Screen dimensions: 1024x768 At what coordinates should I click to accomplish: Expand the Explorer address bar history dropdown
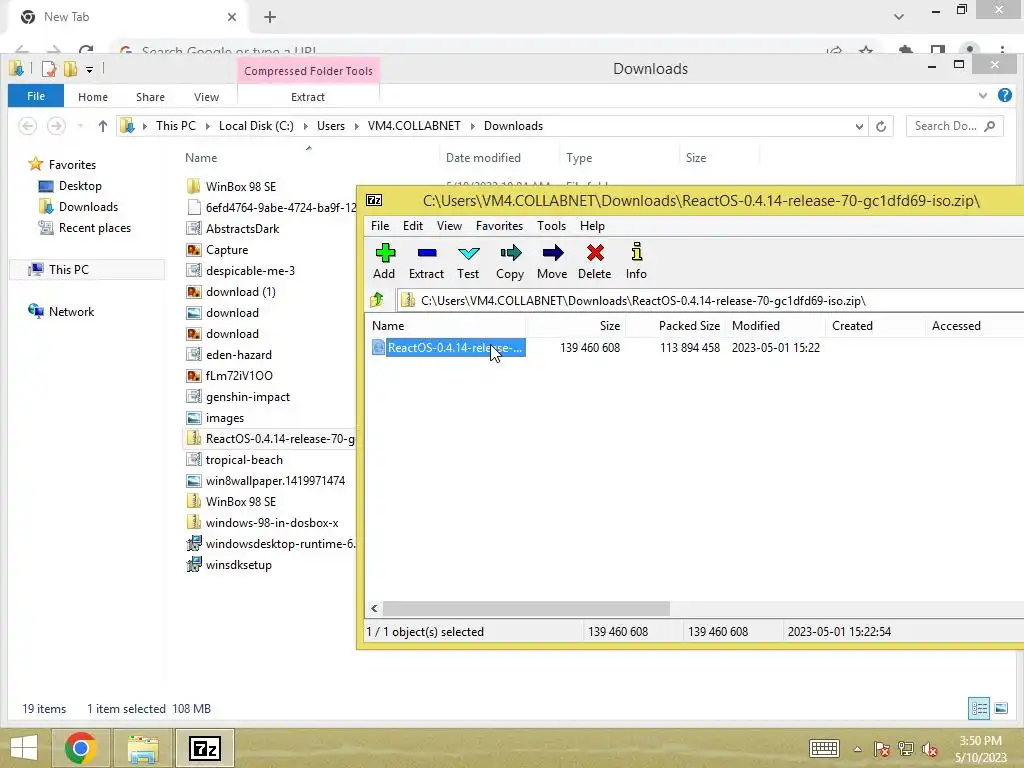tap(859, 126)
